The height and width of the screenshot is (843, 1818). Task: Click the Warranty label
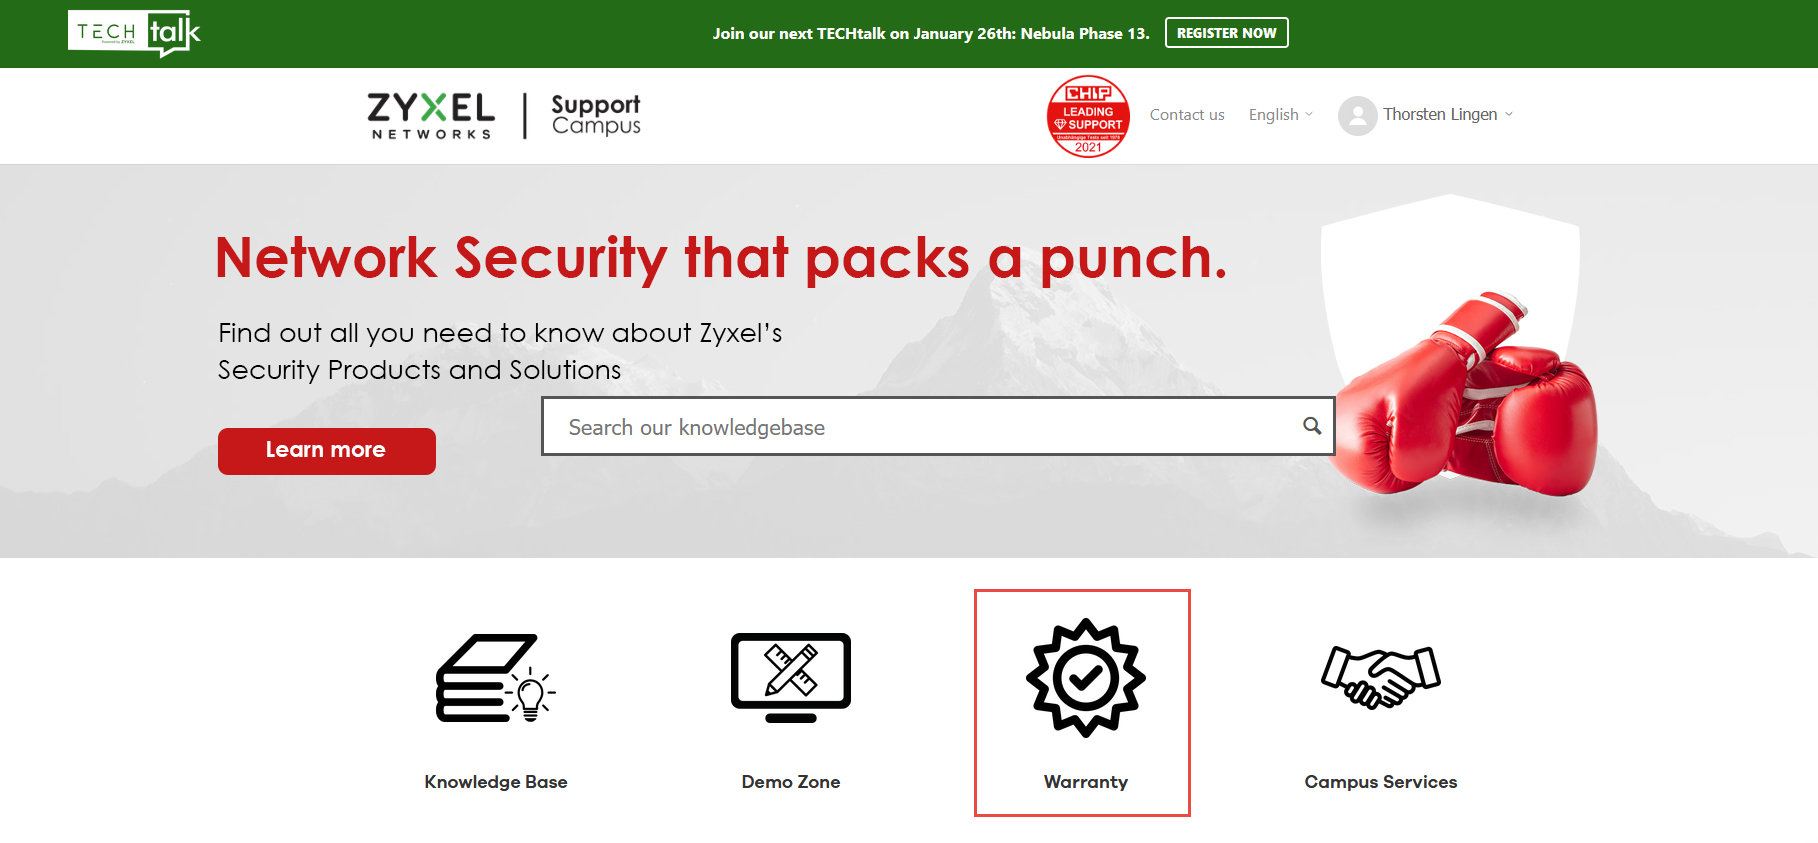(1086, 782)
